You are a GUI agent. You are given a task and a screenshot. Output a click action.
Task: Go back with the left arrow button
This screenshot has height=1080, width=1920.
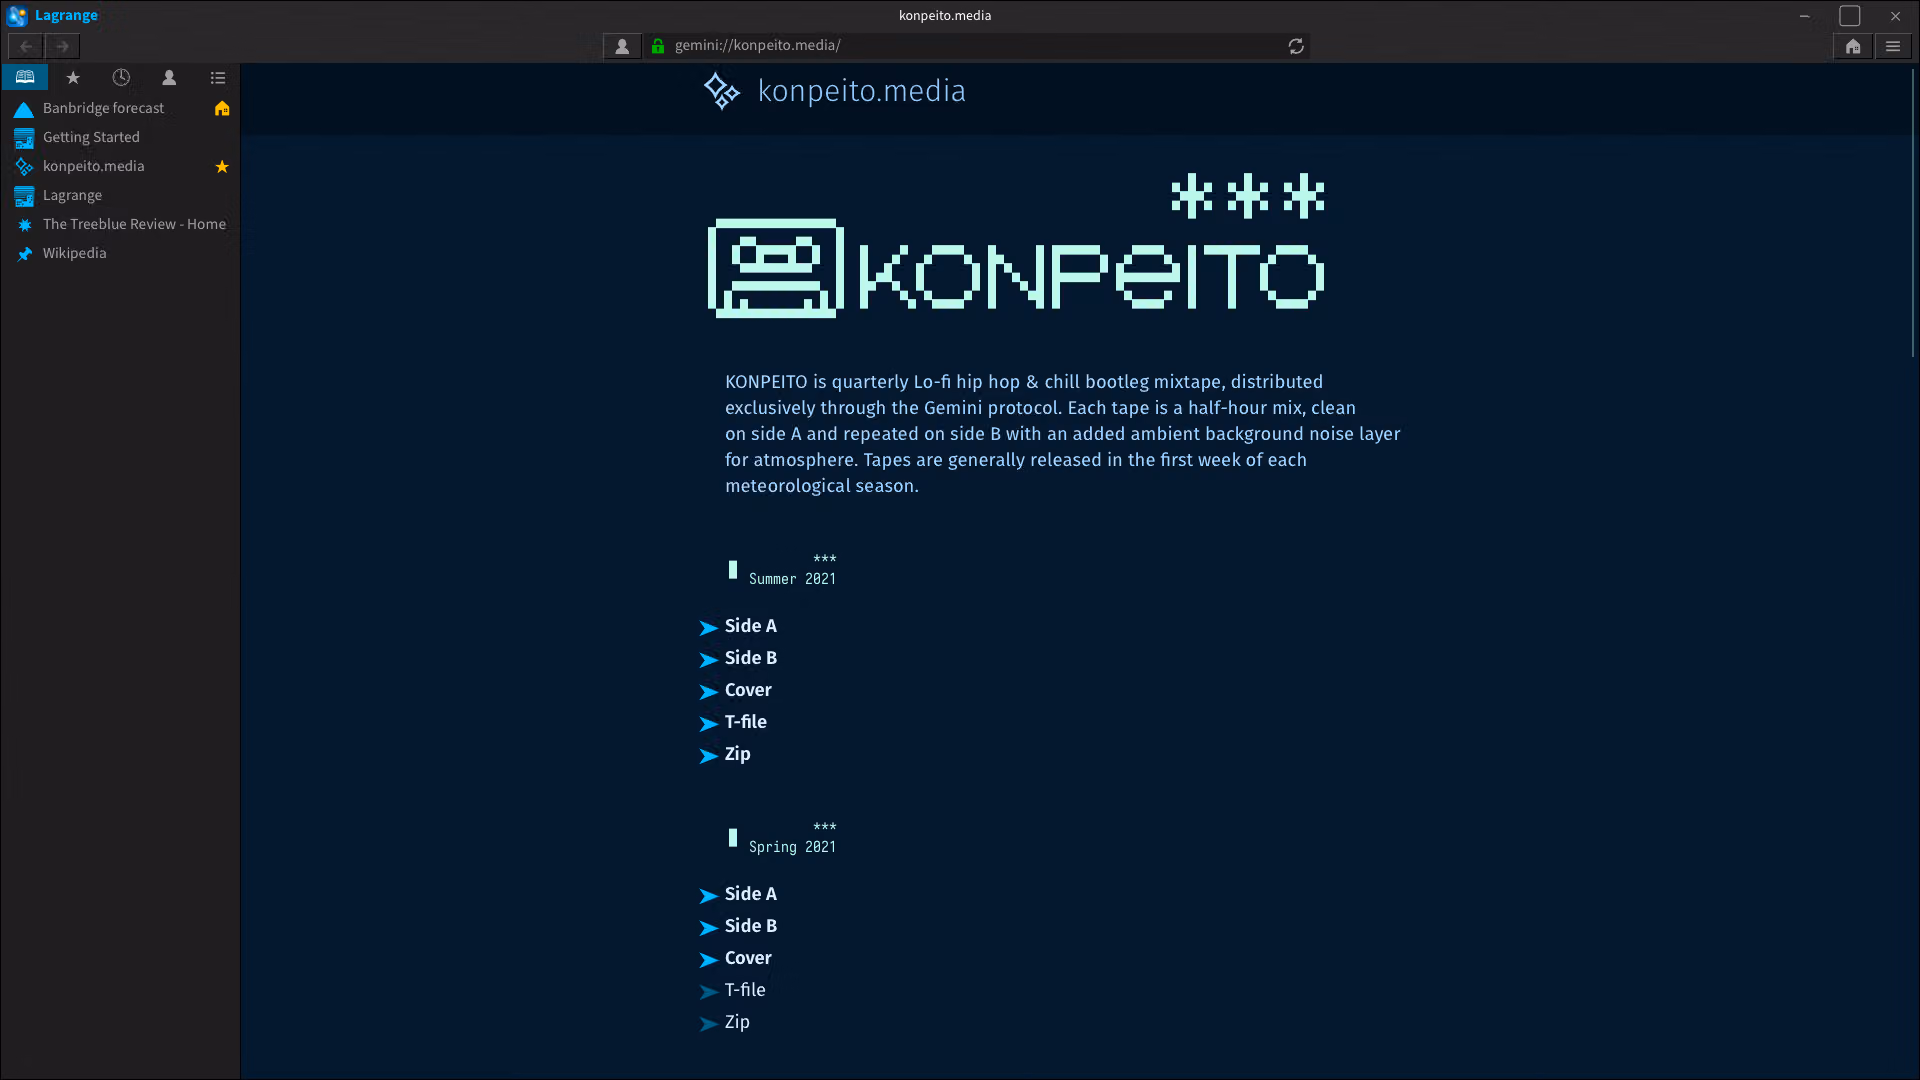(x=26, y=46)
